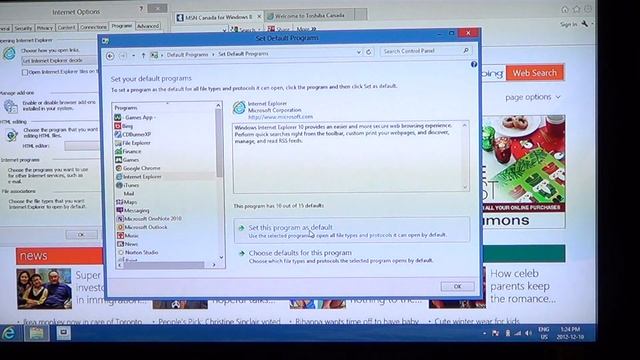Screen dimensions: 640x360
Task: Select Norton Studio in Programs list
Action: point(138,253)
